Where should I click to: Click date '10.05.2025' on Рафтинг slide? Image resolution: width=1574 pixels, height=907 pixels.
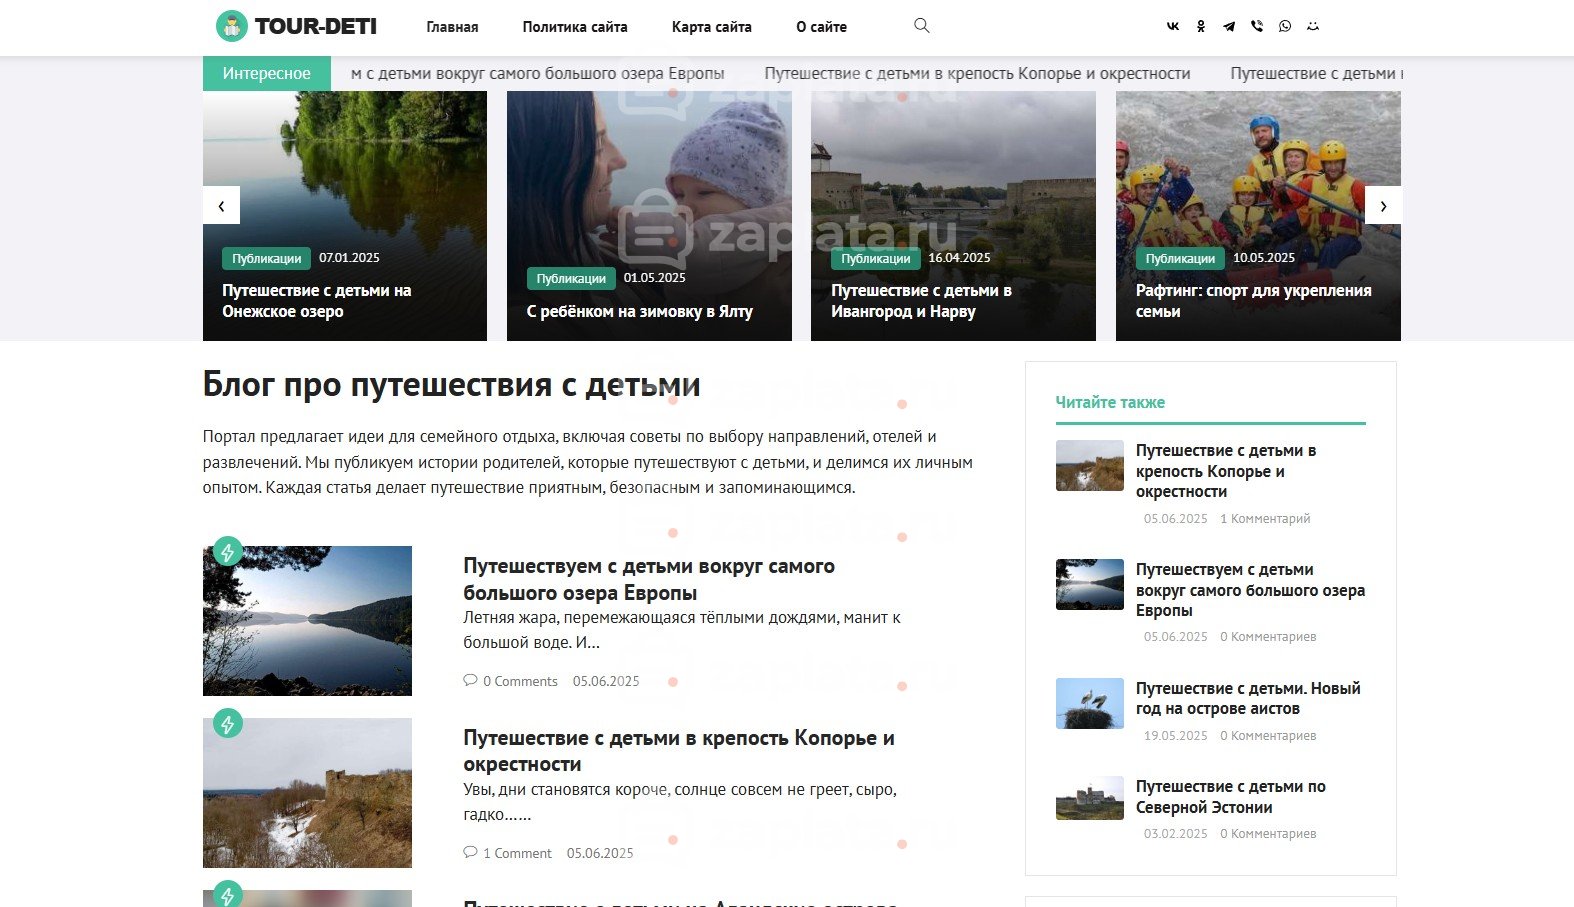pos(1264,258)
